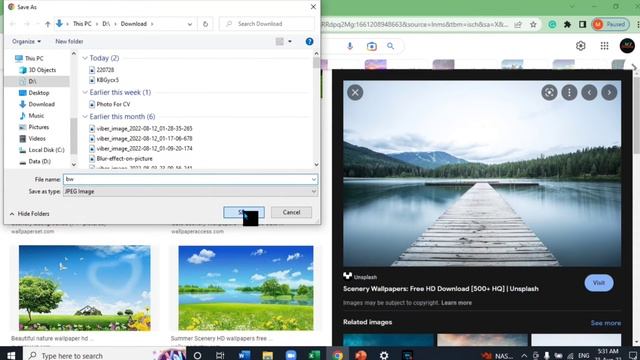Image resolution: width=640 pixels, height=360 pixels.
Task: Open Windows Settings gear in taskbar
Action: [x=384, y=355]
